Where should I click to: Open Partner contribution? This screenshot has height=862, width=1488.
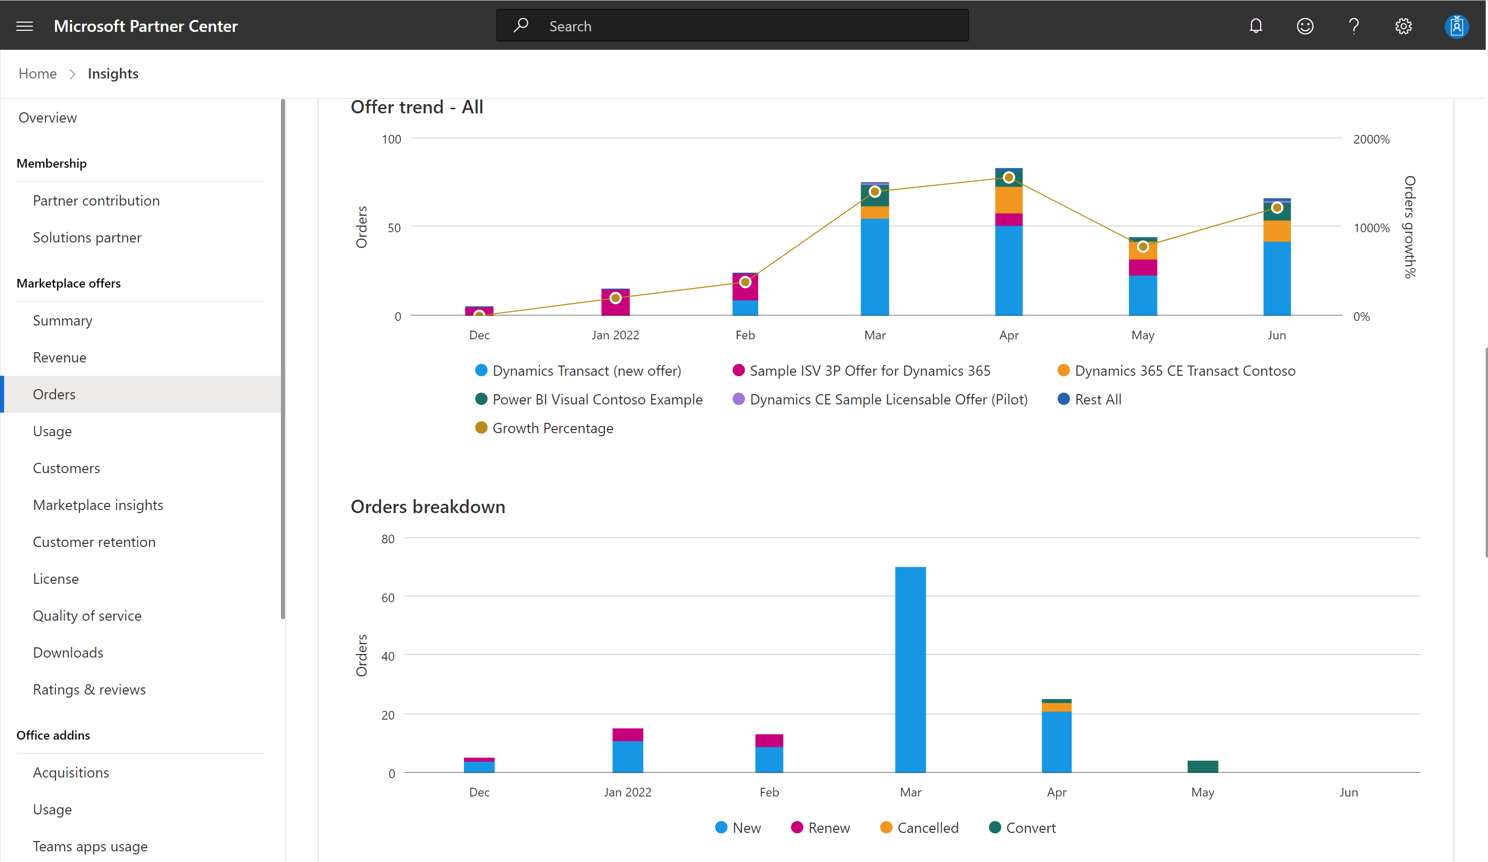[96, 201]
